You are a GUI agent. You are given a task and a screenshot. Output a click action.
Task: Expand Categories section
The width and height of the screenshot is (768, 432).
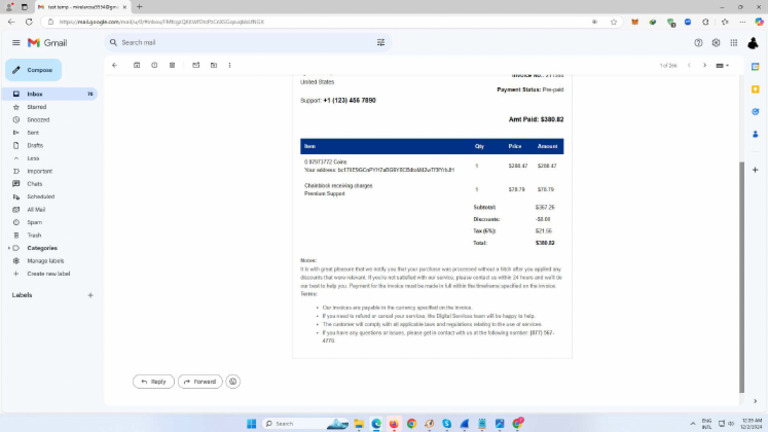coord(9,248)
